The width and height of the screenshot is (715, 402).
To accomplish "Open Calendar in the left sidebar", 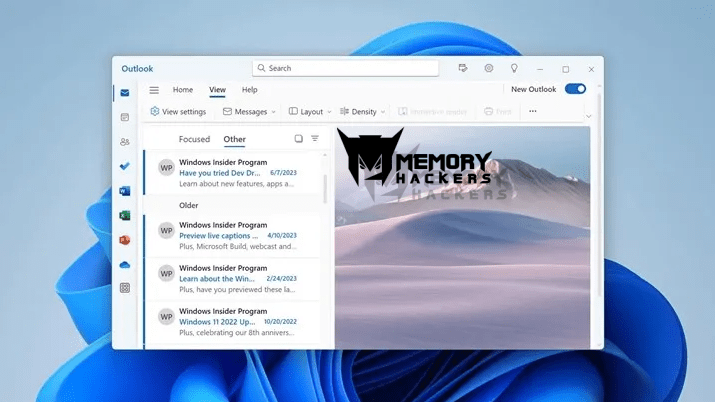I will (124, 118).
